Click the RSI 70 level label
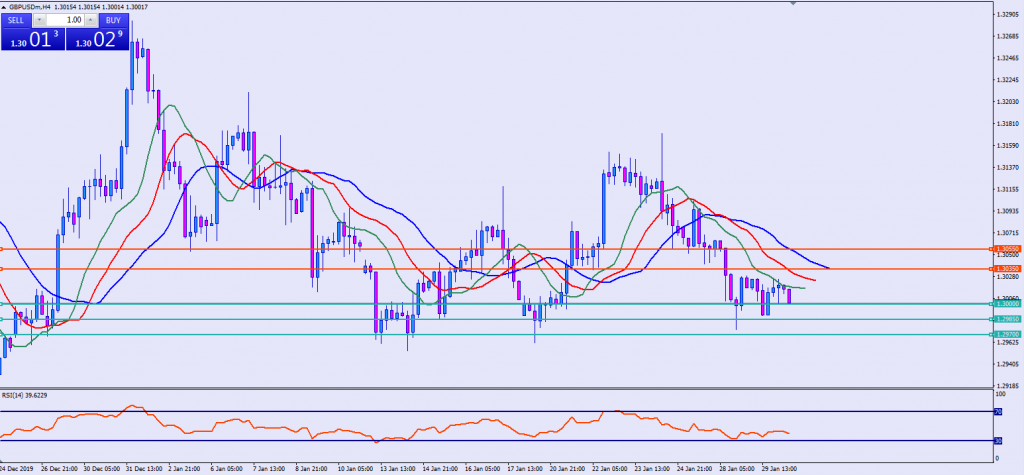 click(998, 411)
